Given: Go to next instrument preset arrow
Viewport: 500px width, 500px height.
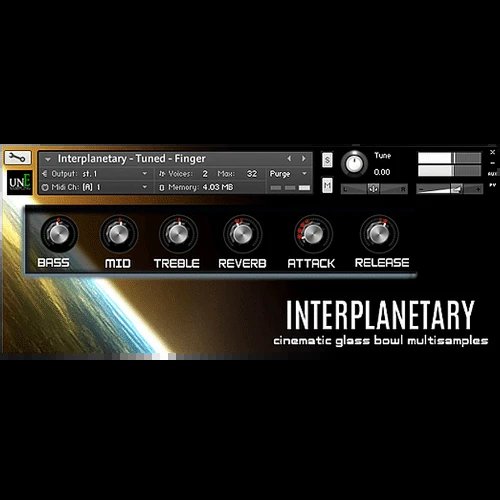Looking at the screenshot, I should [303, 159].
